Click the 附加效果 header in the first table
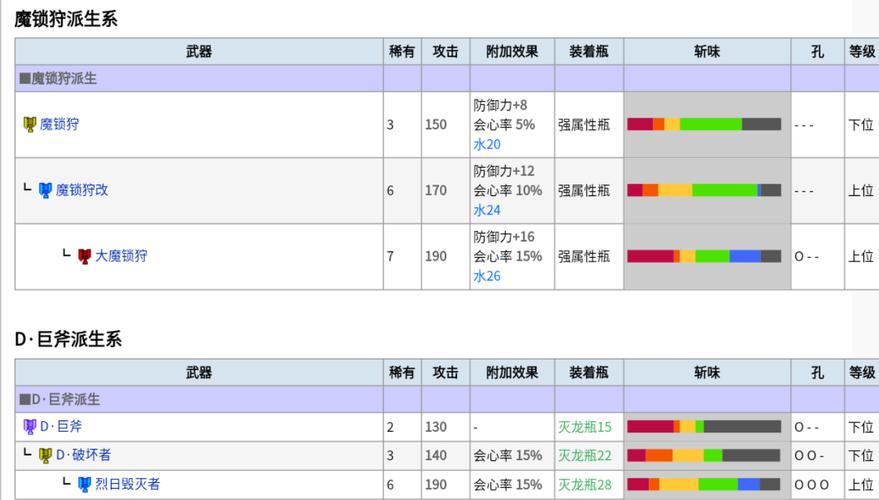 (x=512, y=52)
